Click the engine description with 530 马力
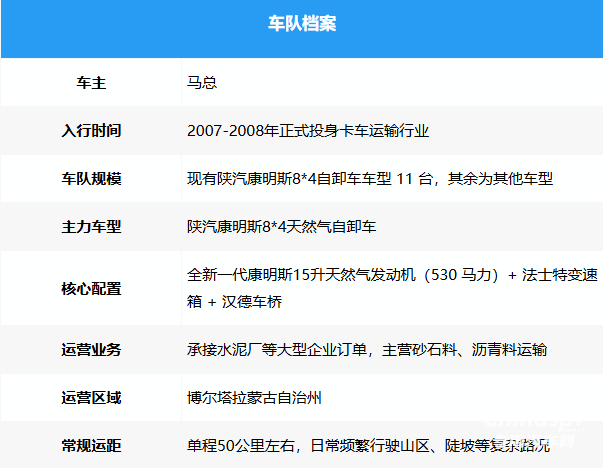 (392, 275)
